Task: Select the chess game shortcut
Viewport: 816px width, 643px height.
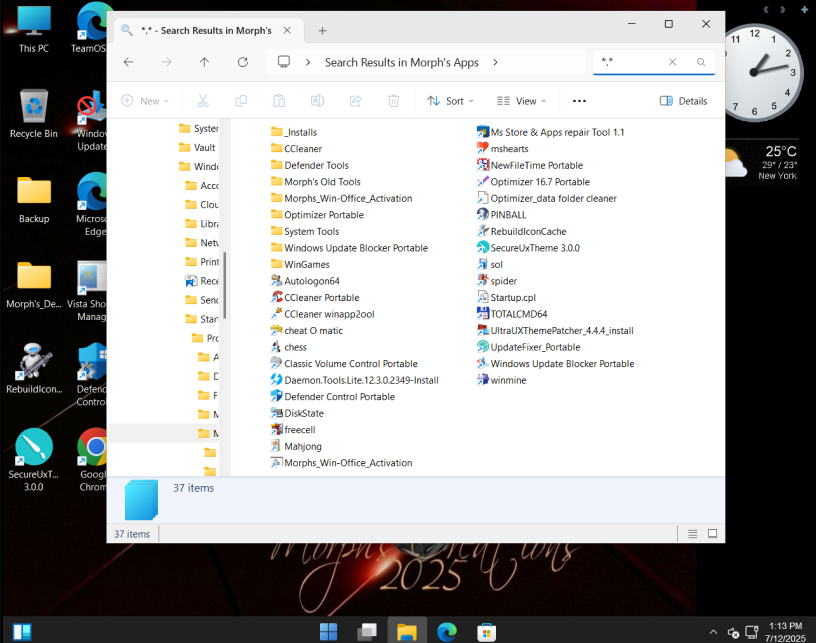Action: coord(289,347)
